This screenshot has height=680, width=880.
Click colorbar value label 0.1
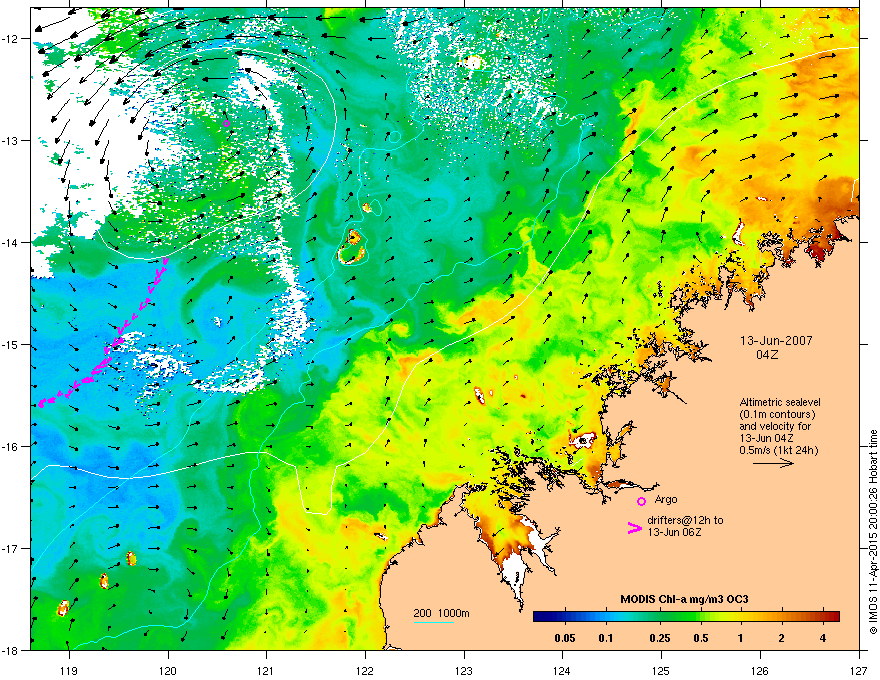[606, 638]
